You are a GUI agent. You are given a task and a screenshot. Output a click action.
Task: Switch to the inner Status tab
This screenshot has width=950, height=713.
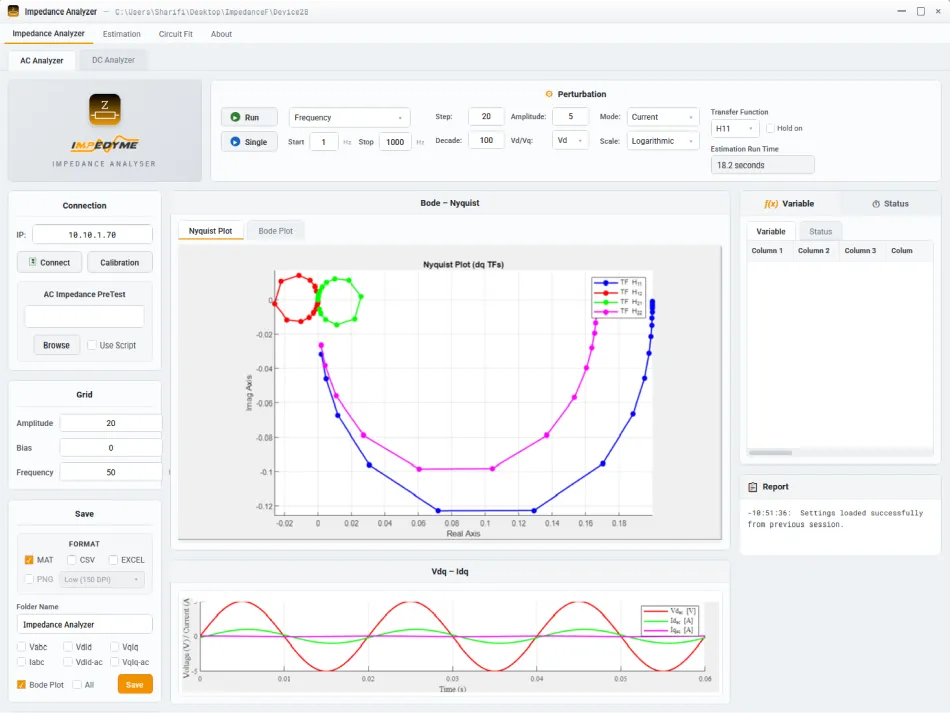[820, 231]
